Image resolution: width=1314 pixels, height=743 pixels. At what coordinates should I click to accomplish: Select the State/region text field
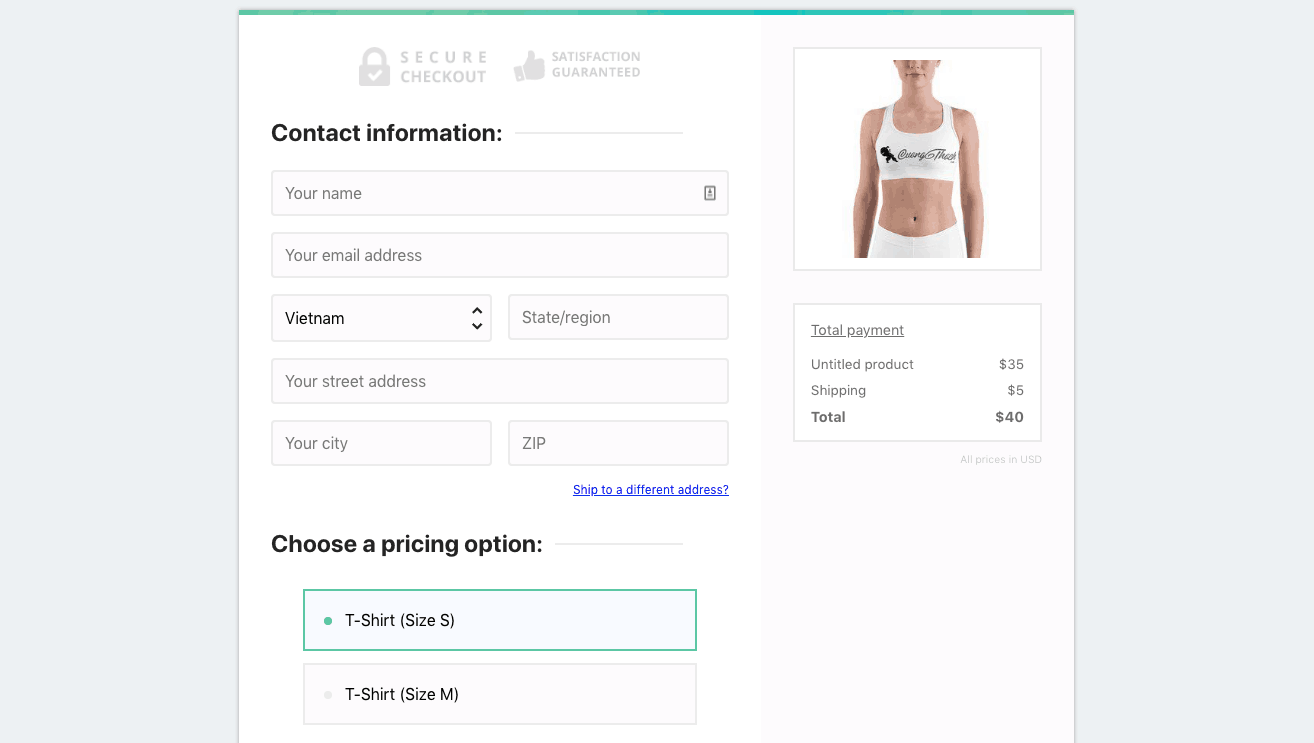coord(619,317)
